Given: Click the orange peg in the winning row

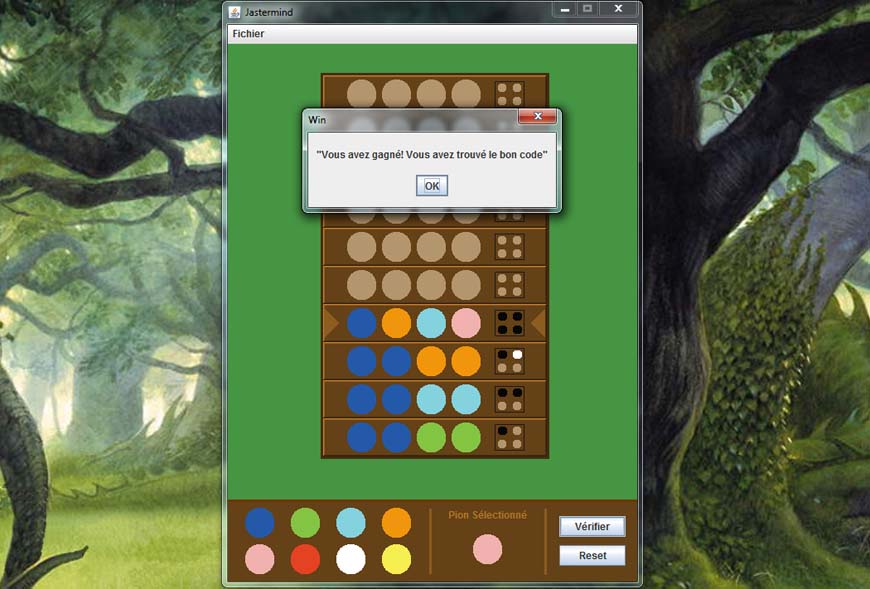Looking at the screenshot, I should [396, 323].
